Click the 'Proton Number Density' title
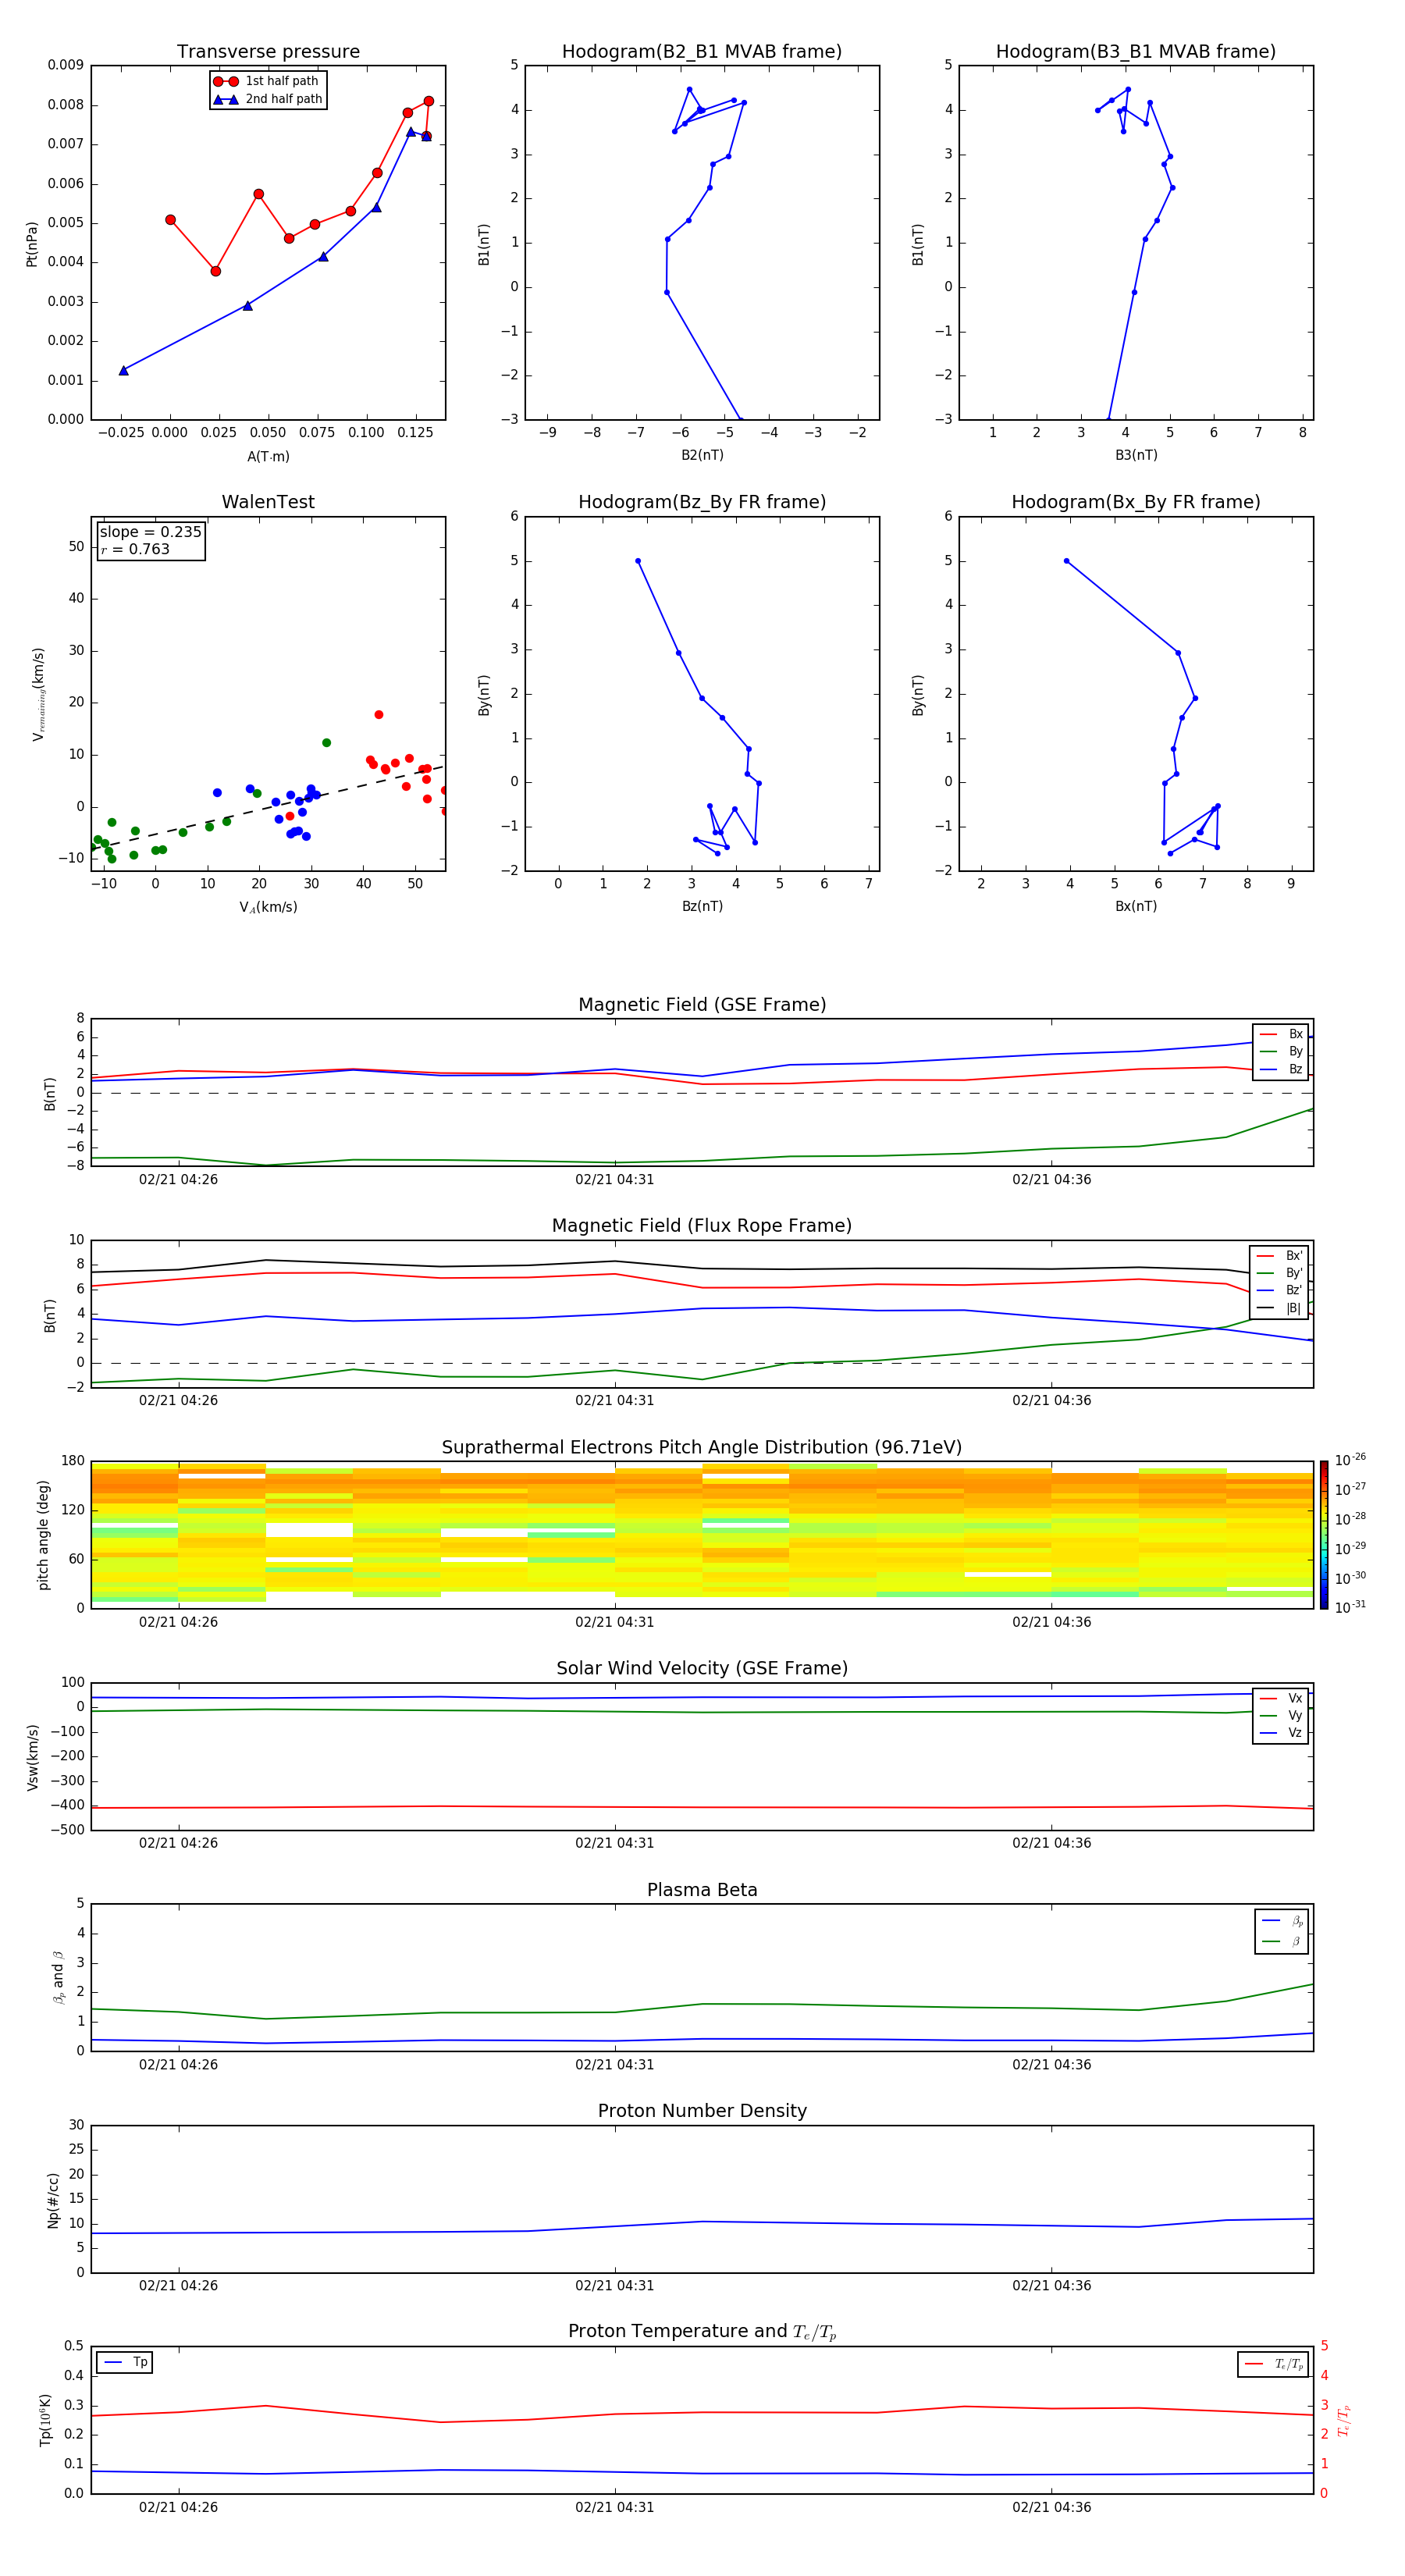 (x=702, y=2111)
